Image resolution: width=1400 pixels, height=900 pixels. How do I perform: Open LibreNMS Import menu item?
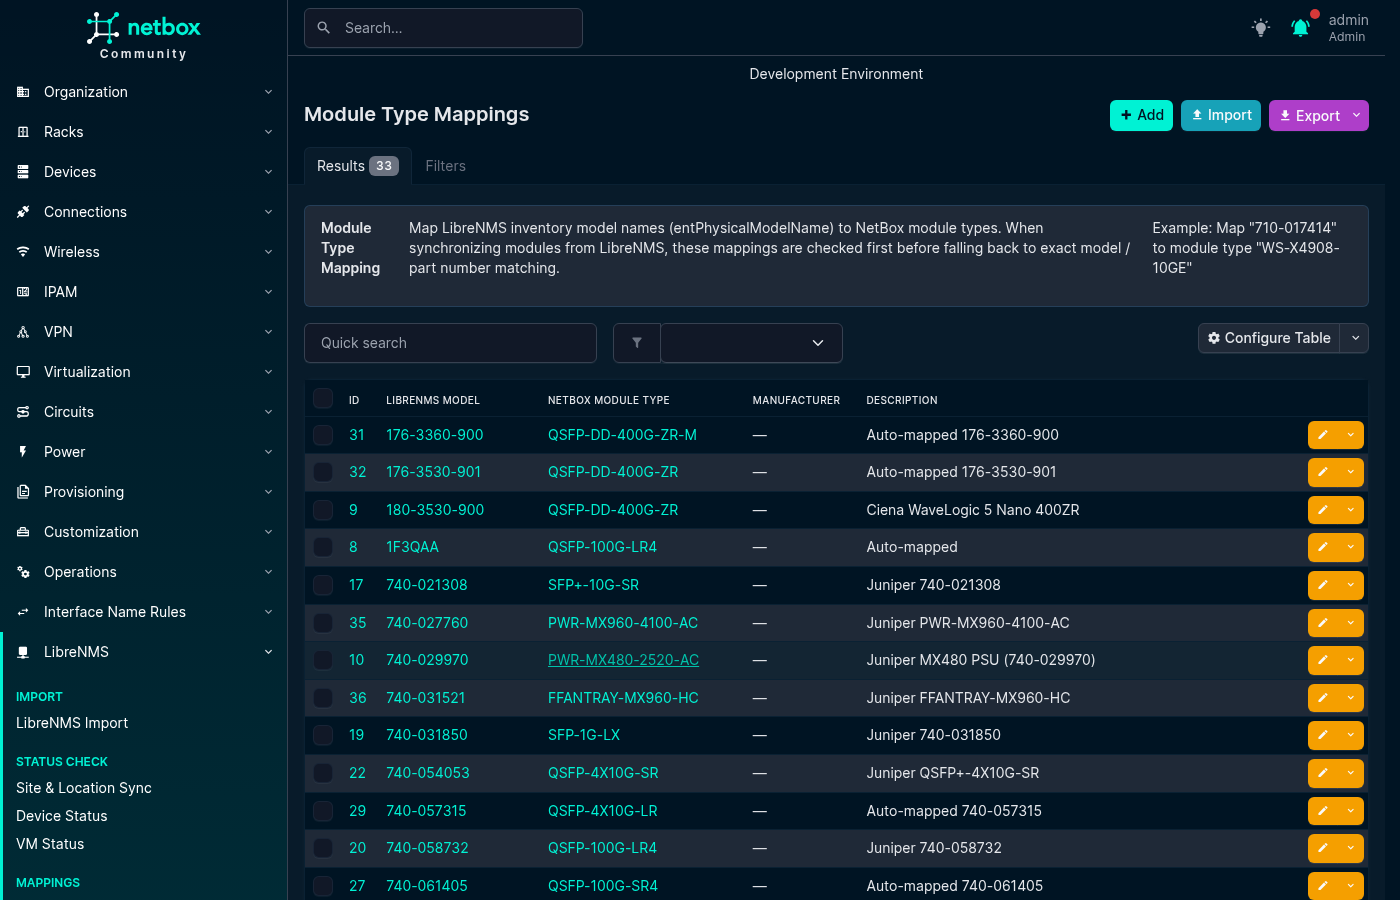tap(72, 723)
